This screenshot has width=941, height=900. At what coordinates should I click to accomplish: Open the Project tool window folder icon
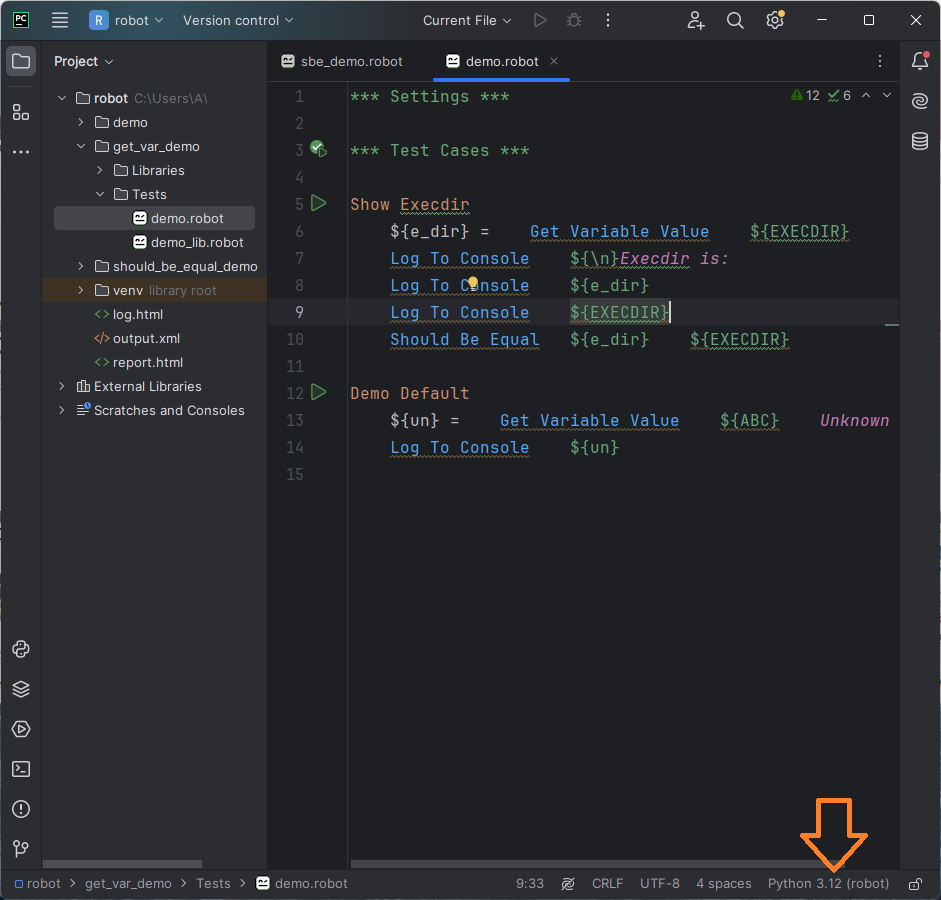(21, 61)
